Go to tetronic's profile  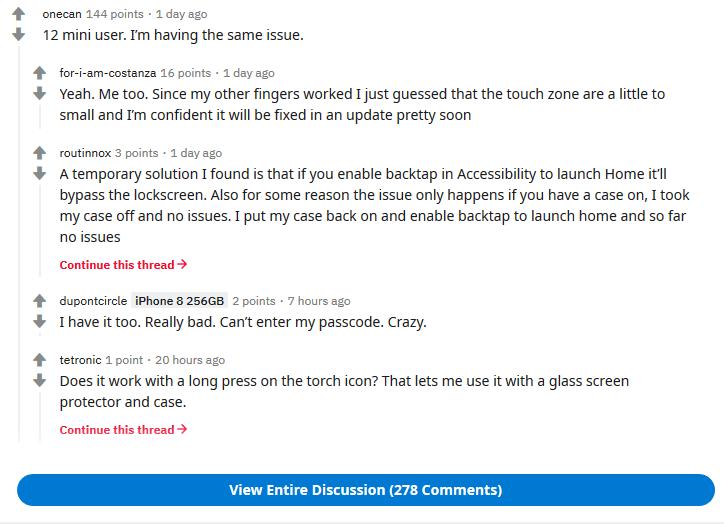80,360
